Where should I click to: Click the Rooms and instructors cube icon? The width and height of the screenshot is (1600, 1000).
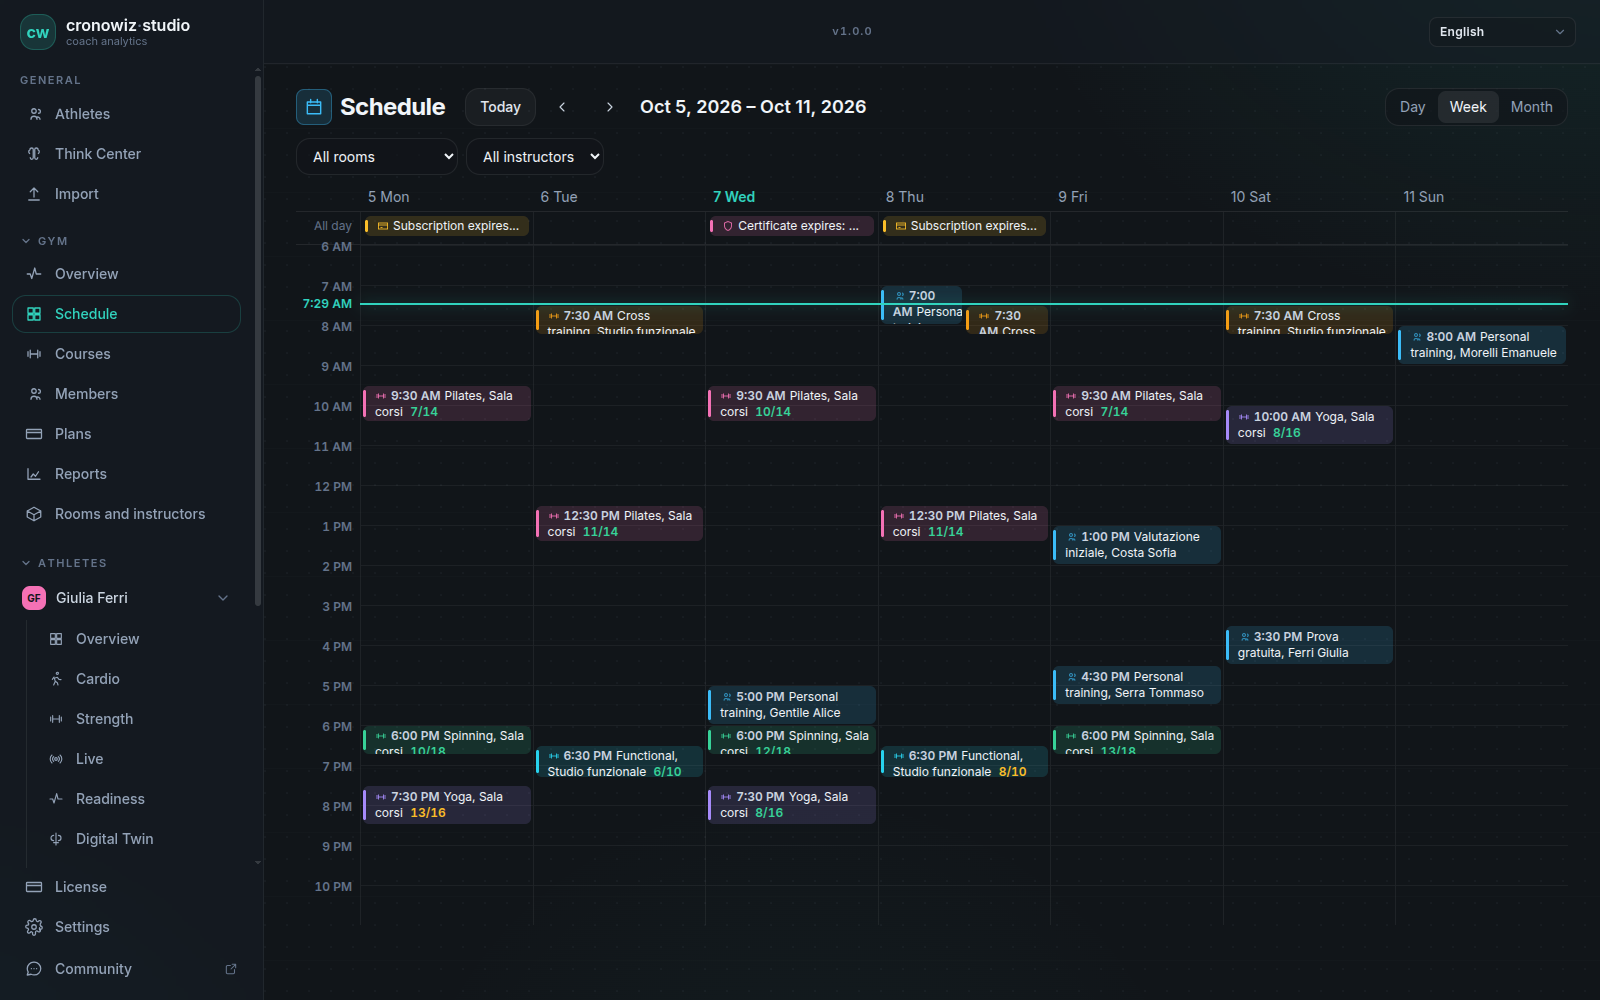(x=34, y=514)
